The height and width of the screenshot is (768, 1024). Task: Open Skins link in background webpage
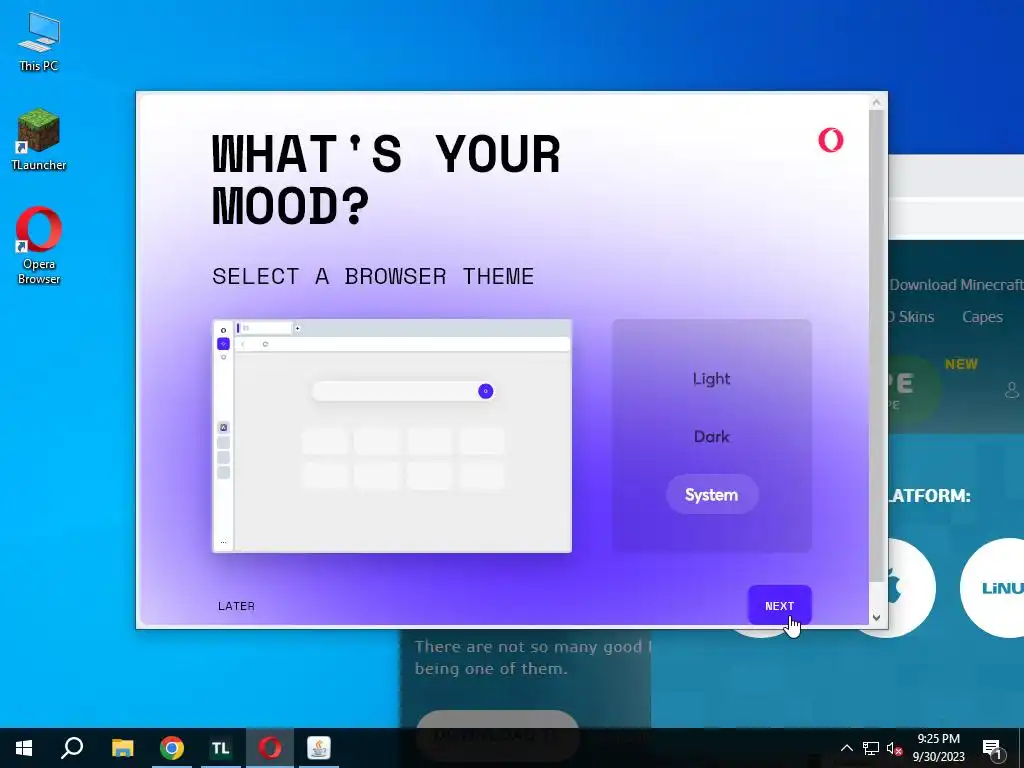(912, 317)
